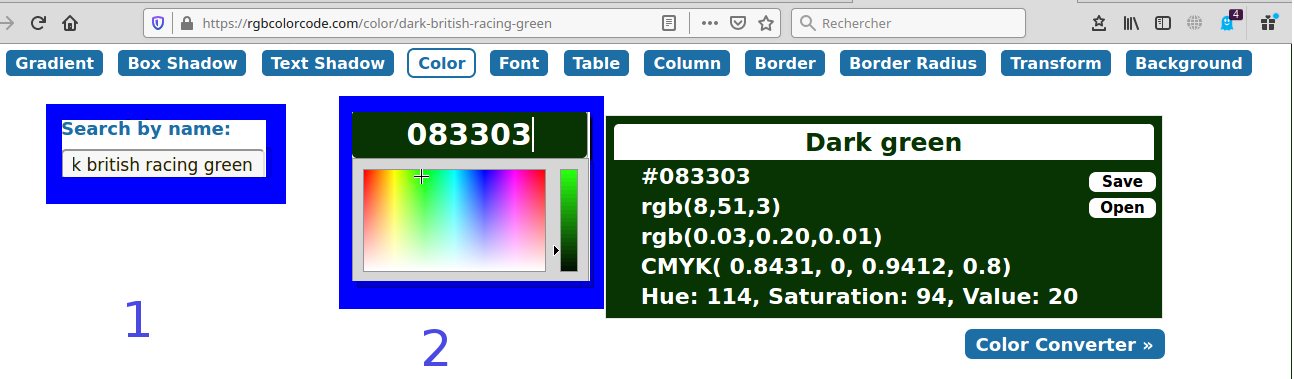Click the address bar URL
Image resolution: width=1294 pixels, height=379 pixels.
376,22
